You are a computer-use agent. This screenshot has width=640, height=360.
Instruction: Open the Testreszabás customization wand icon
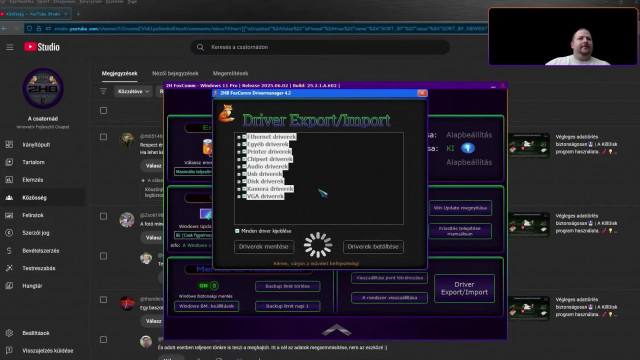pyautogui.click(x=9, y=268)
